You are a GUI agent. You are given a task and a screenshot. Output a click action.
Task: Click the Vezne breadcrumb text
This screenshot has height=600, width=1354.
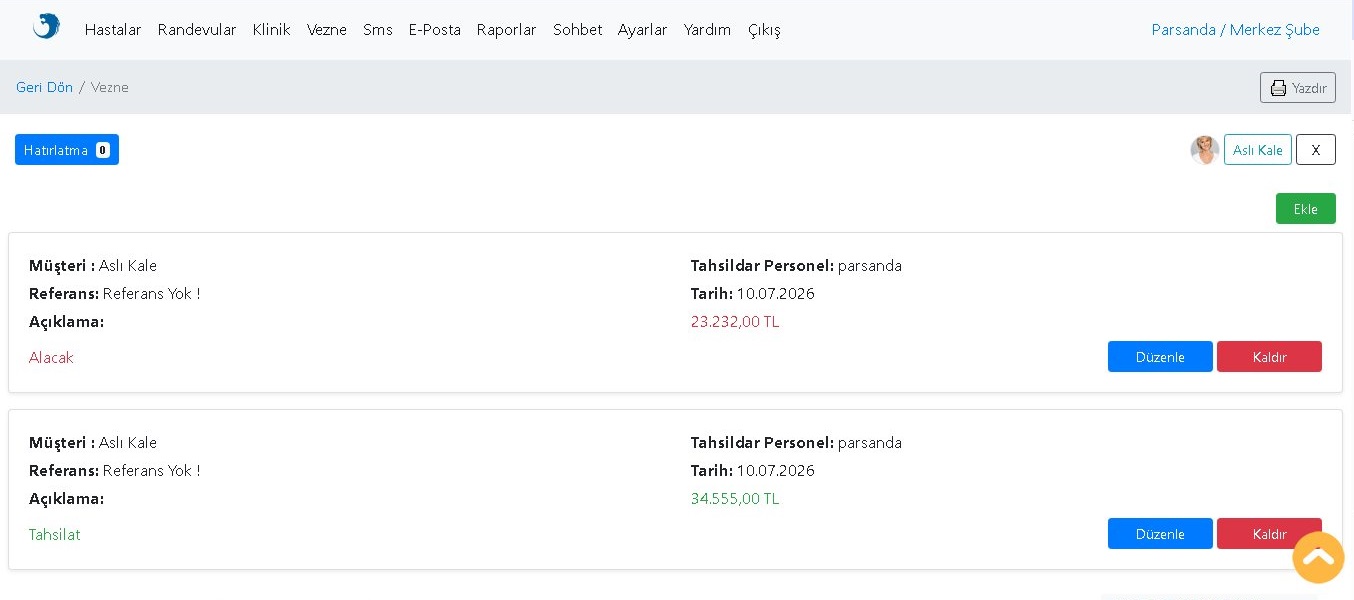click(110, 87)
